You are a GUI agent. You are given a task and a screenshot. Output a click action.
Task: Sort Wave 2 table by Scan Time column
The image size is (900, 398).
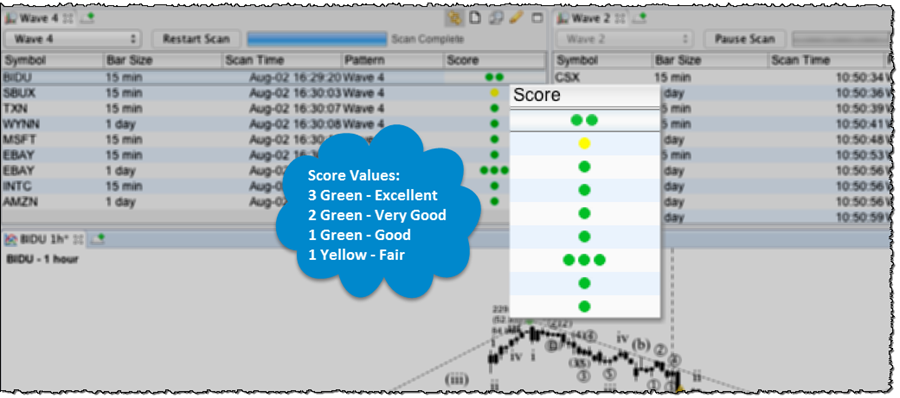coord(827,60)
